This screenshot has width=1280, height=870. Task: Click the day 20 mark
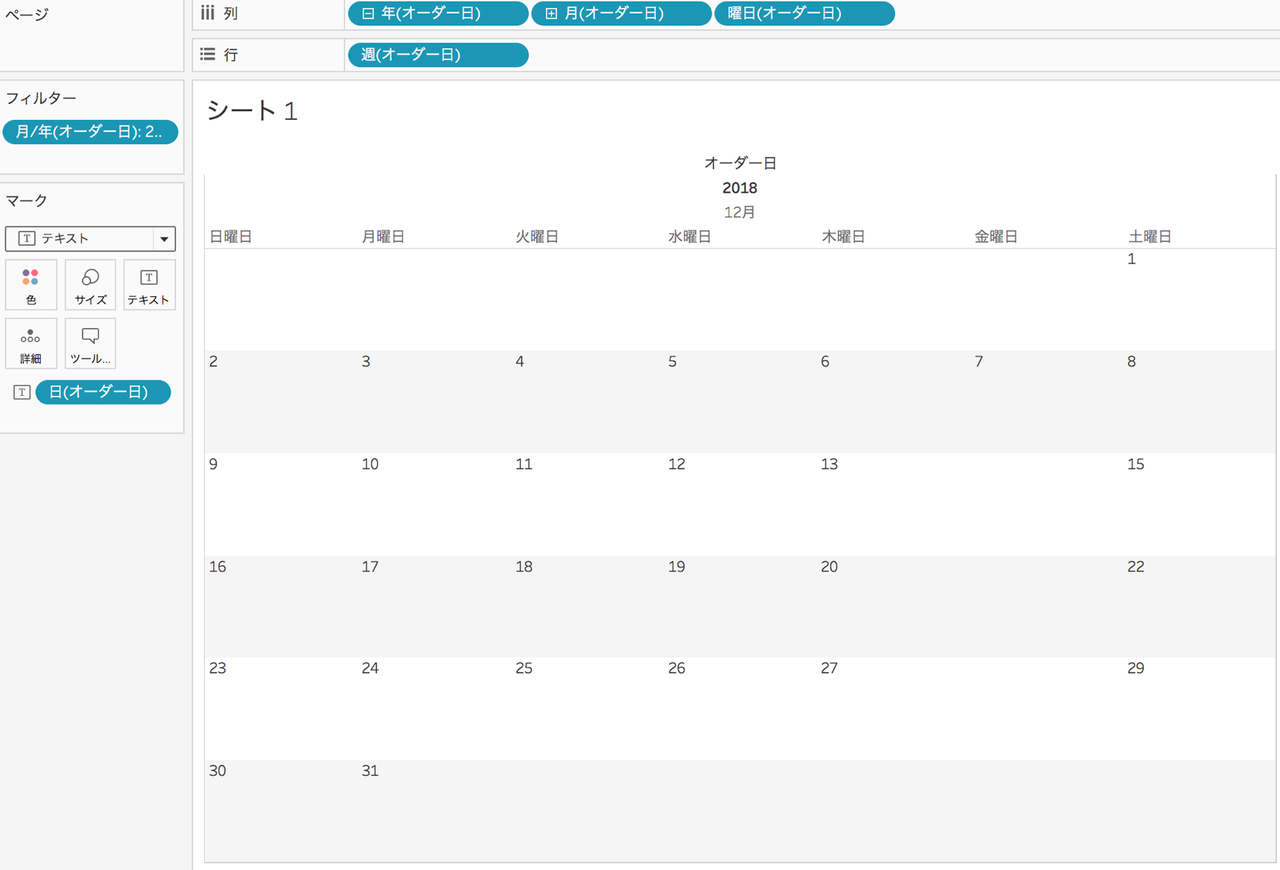coord(829,567)
